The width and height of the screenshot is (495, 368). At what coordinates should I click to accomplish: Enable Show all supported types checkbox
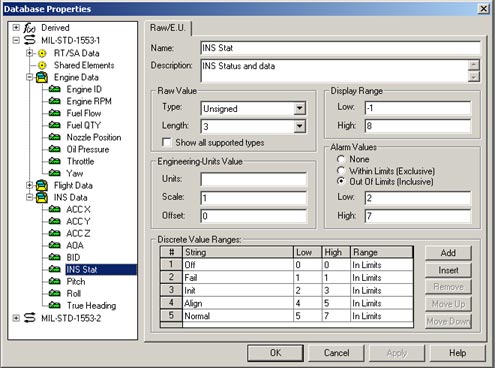tap(166, 142)
